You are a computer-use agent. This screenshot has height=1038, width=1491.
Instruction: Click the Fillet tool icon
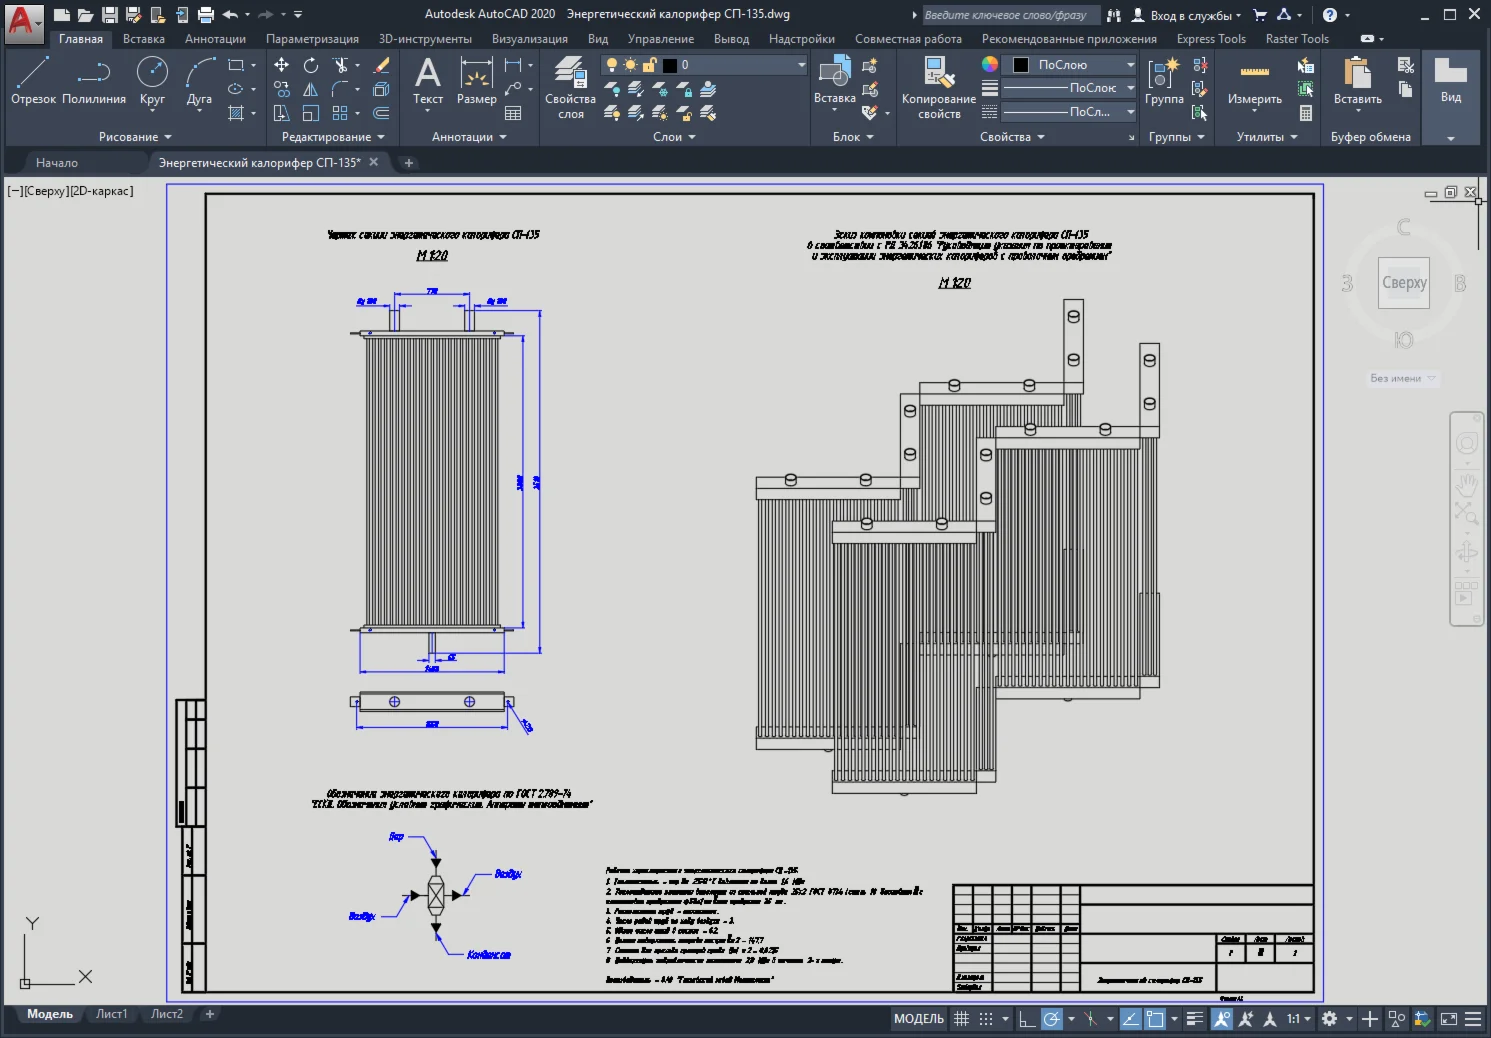341,89
